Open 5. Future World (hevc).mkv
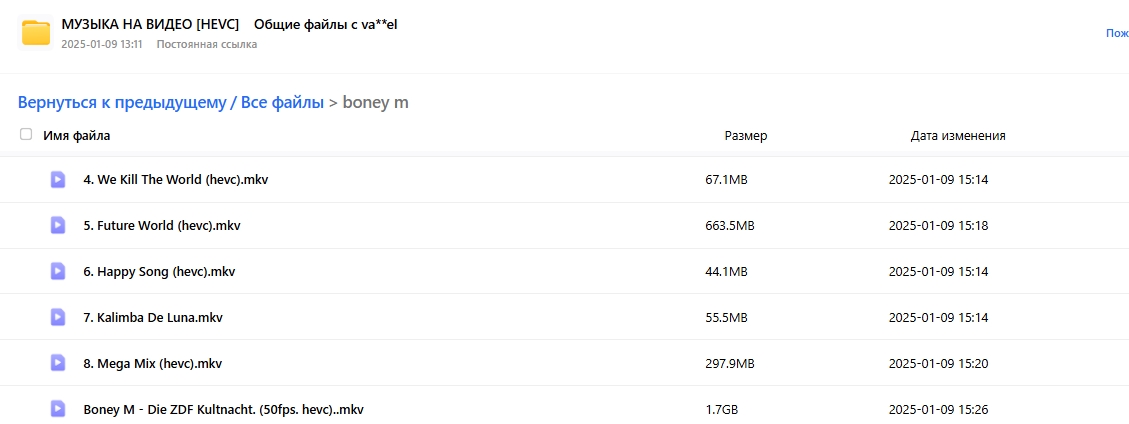 (x=162, y=226)
